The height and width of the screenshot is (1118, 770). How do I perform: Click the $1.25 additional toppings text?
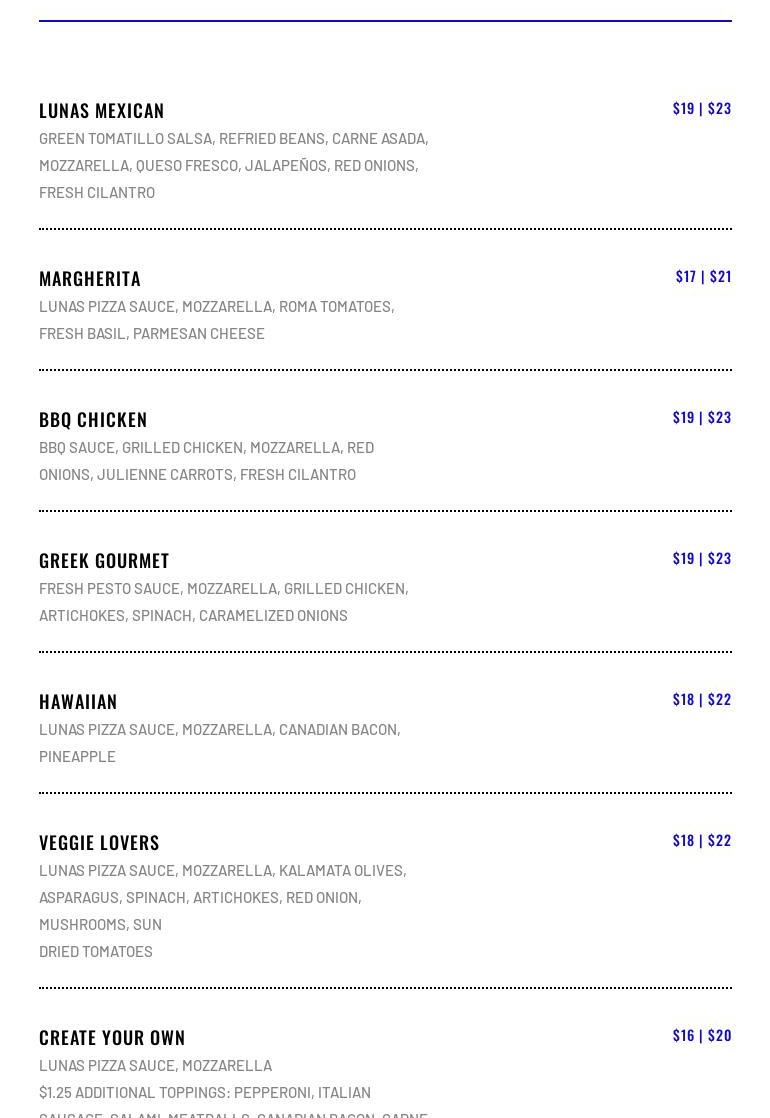pos(205,1093)
